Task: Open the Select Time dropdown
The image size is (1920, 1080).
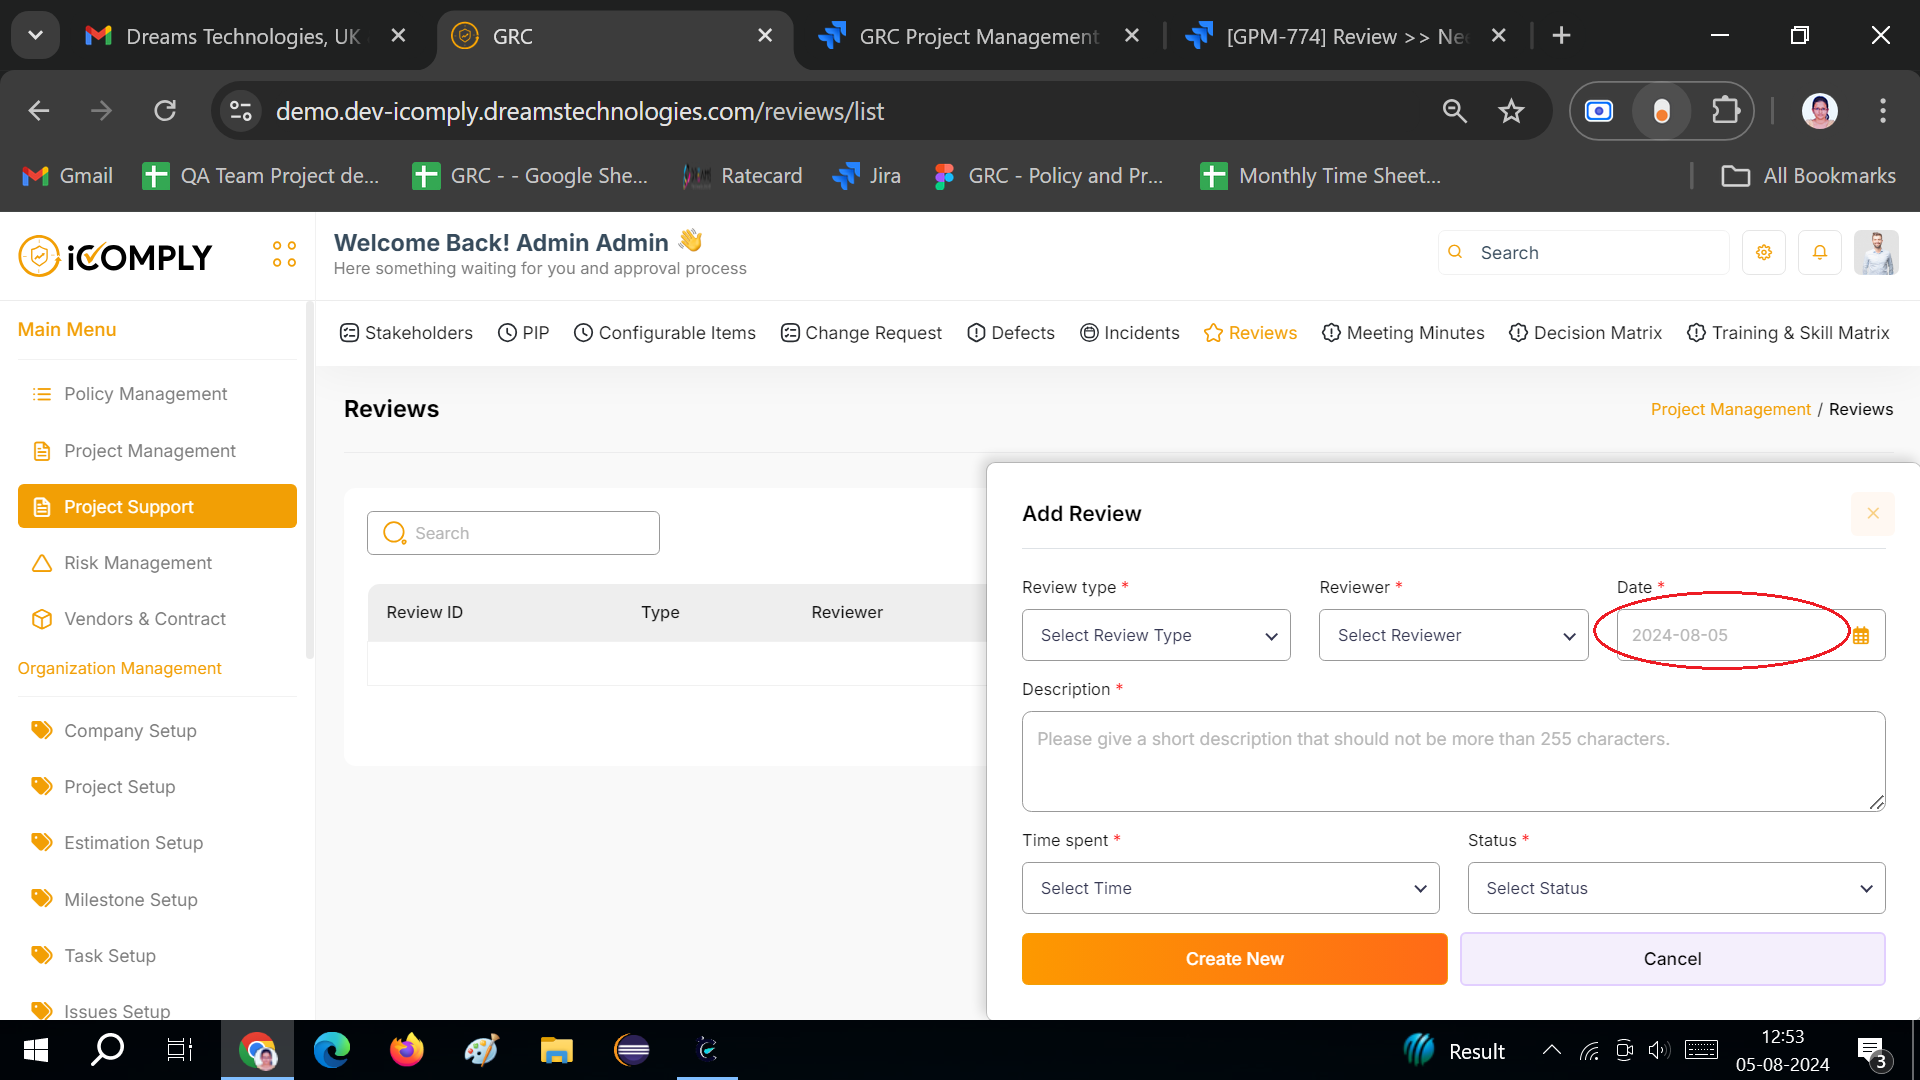Action: click(1230, 888)
